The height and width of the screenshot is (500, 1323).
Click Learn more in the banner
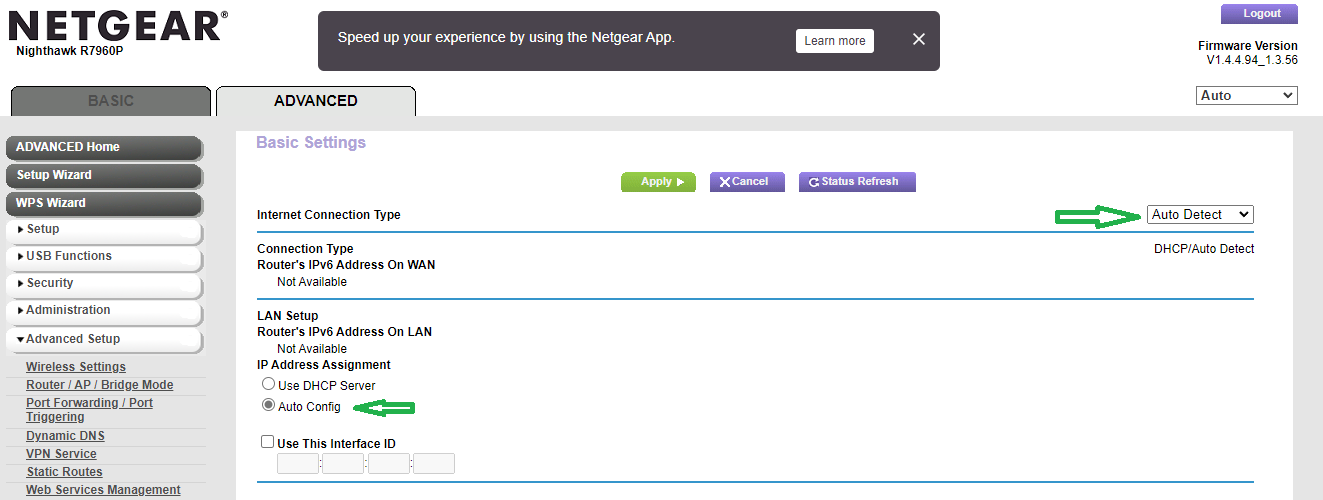pos(835,41)
